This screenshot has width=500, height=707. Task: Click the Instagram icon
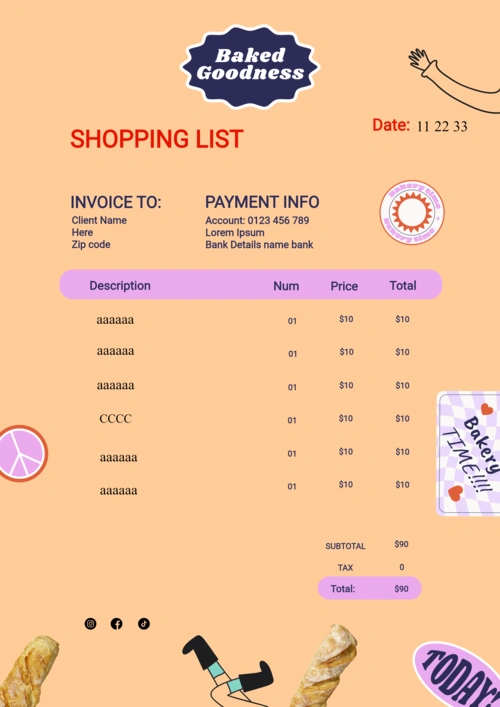(x=91, y=624)
